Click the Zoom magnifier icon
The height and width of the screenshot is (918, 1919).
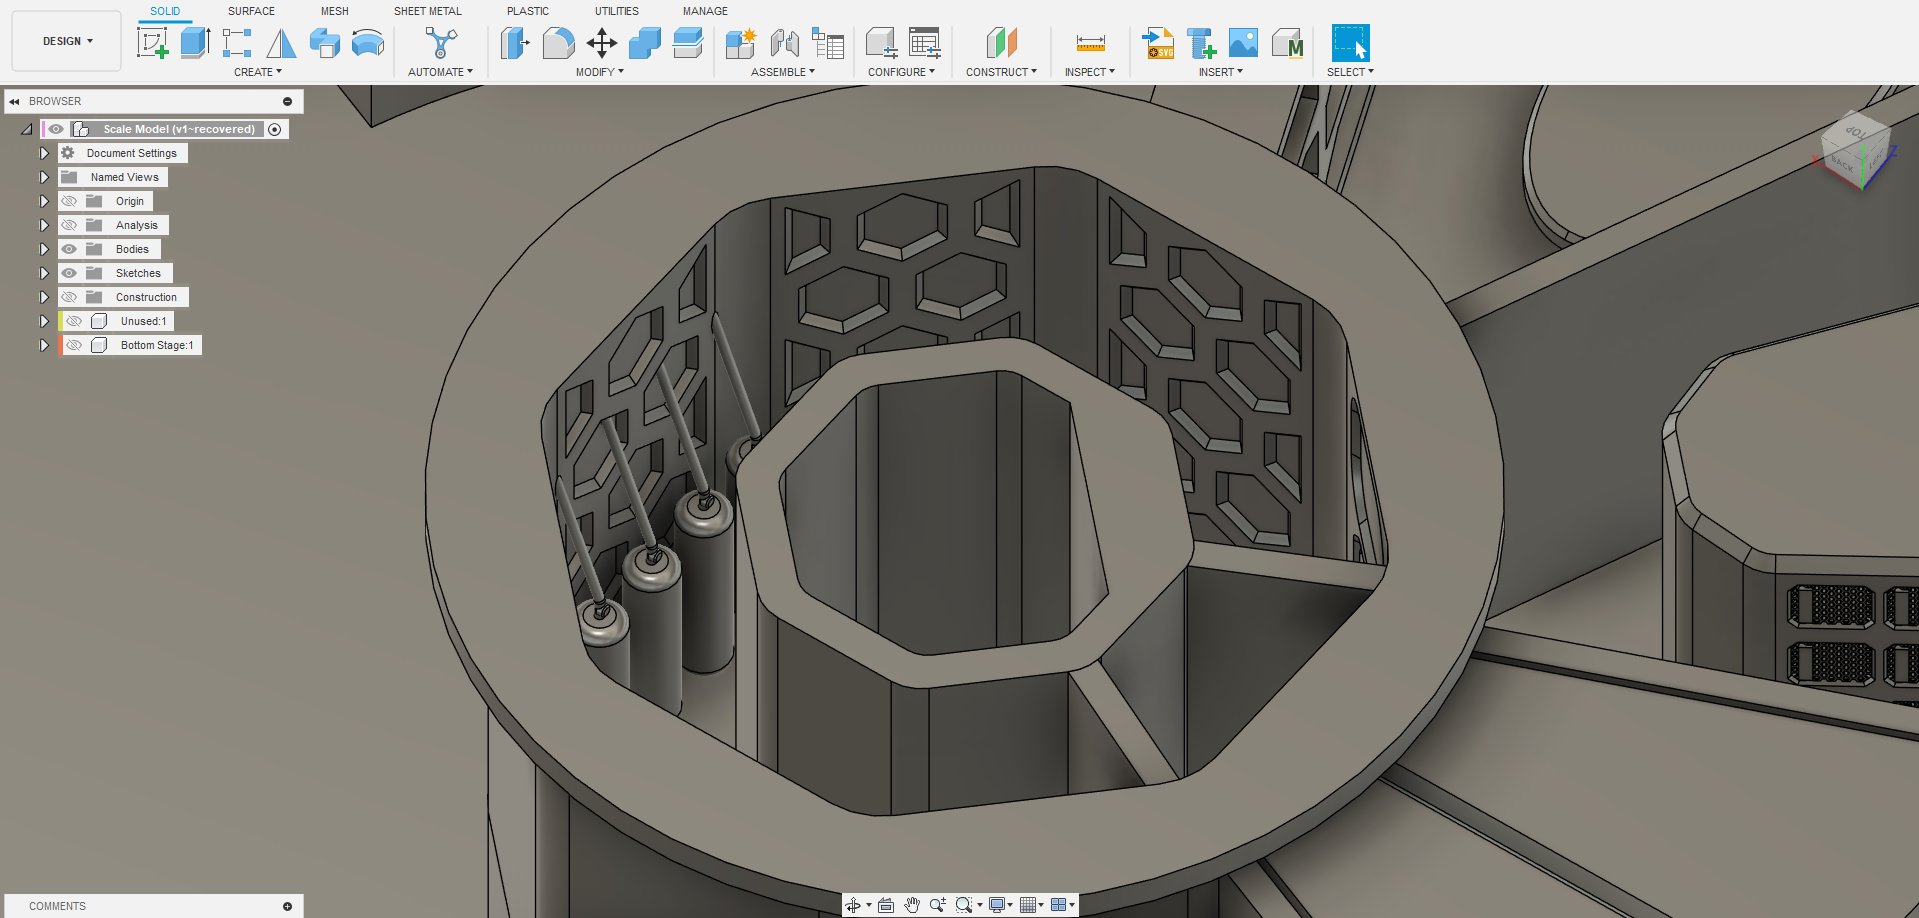[937, 905]
